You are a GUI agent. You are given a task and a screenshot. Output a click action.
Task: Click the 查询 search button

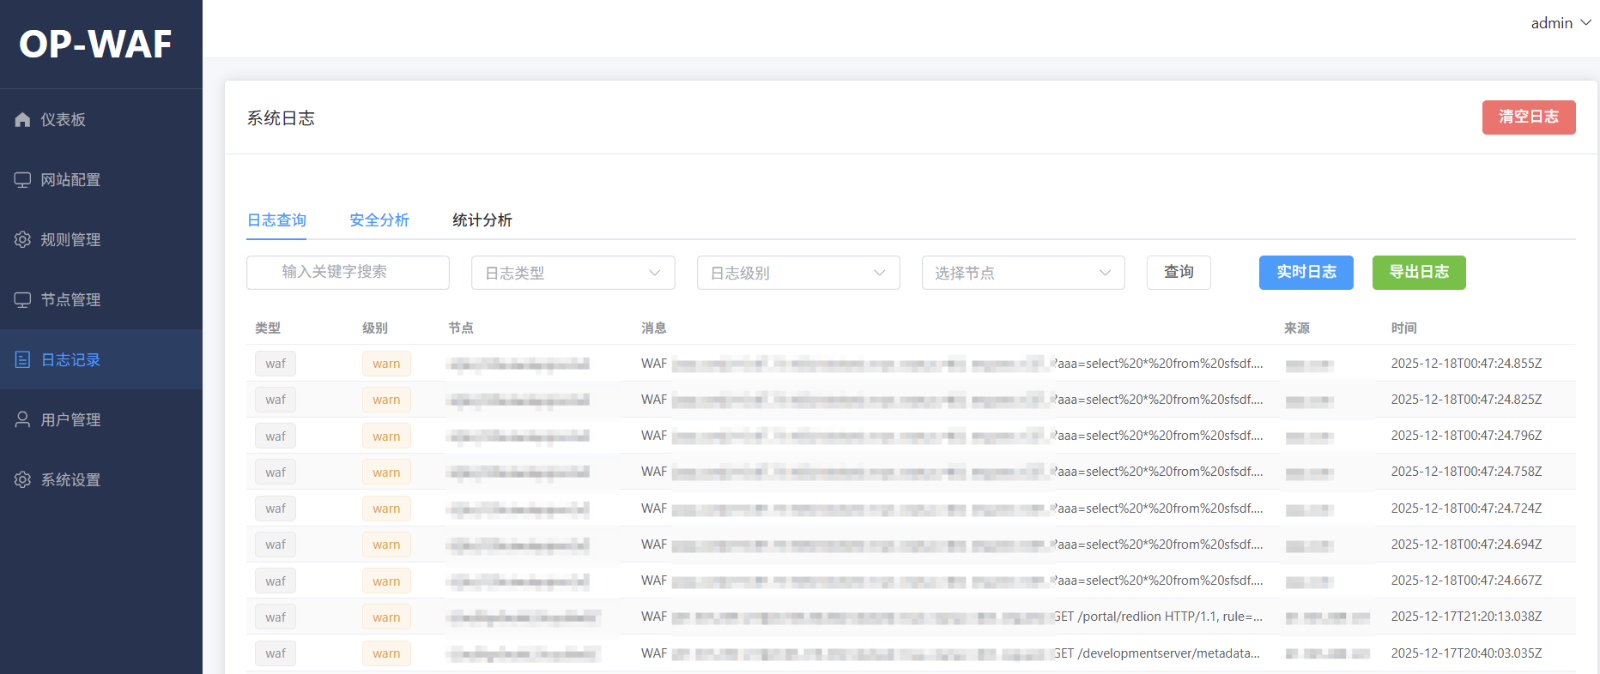1178,272
